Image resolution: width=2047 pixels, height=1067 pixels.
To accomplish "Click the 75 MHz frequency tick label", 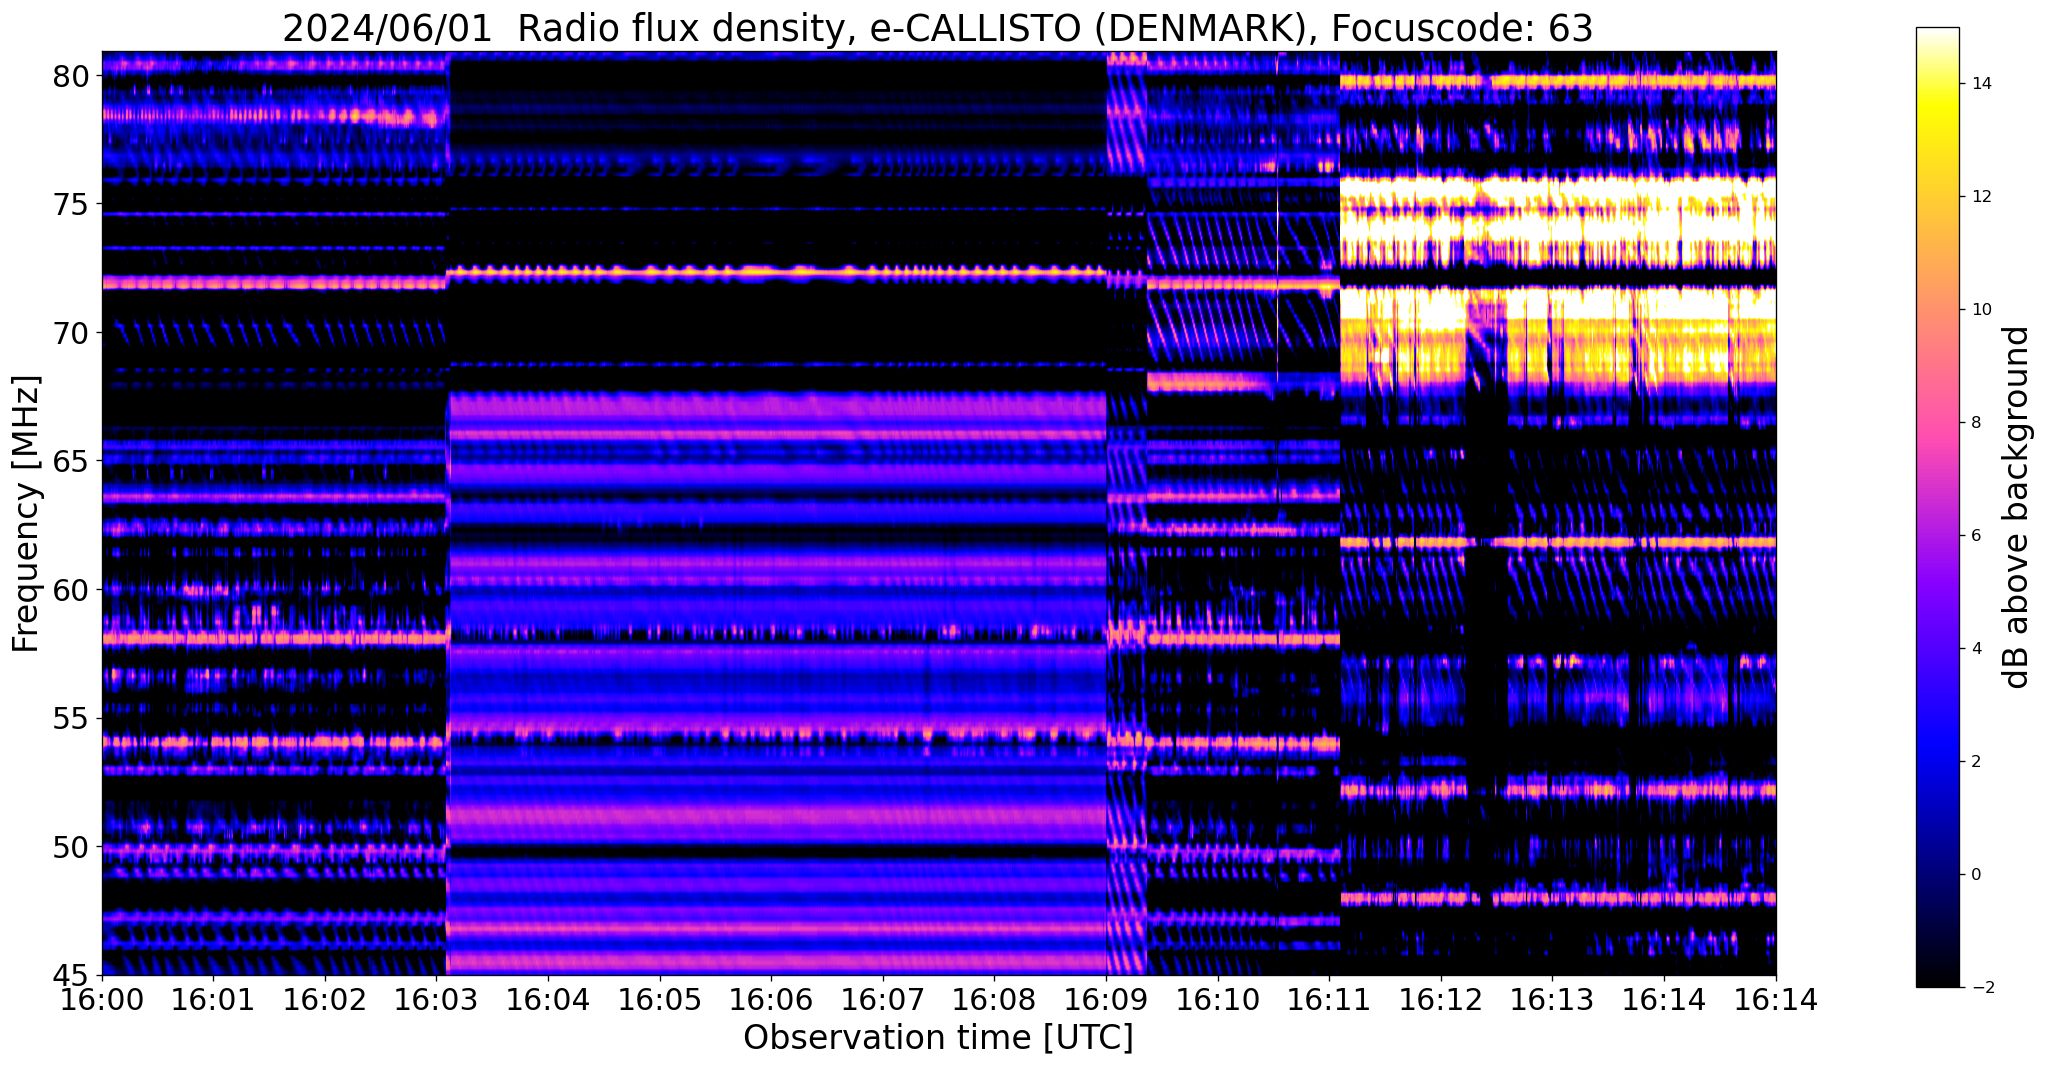I will (x=71, y=205).
